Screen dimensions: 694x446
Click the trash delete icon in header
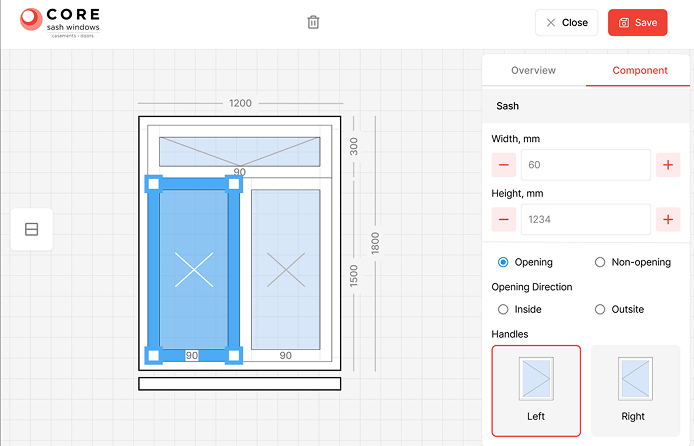(x=313, y=22)
